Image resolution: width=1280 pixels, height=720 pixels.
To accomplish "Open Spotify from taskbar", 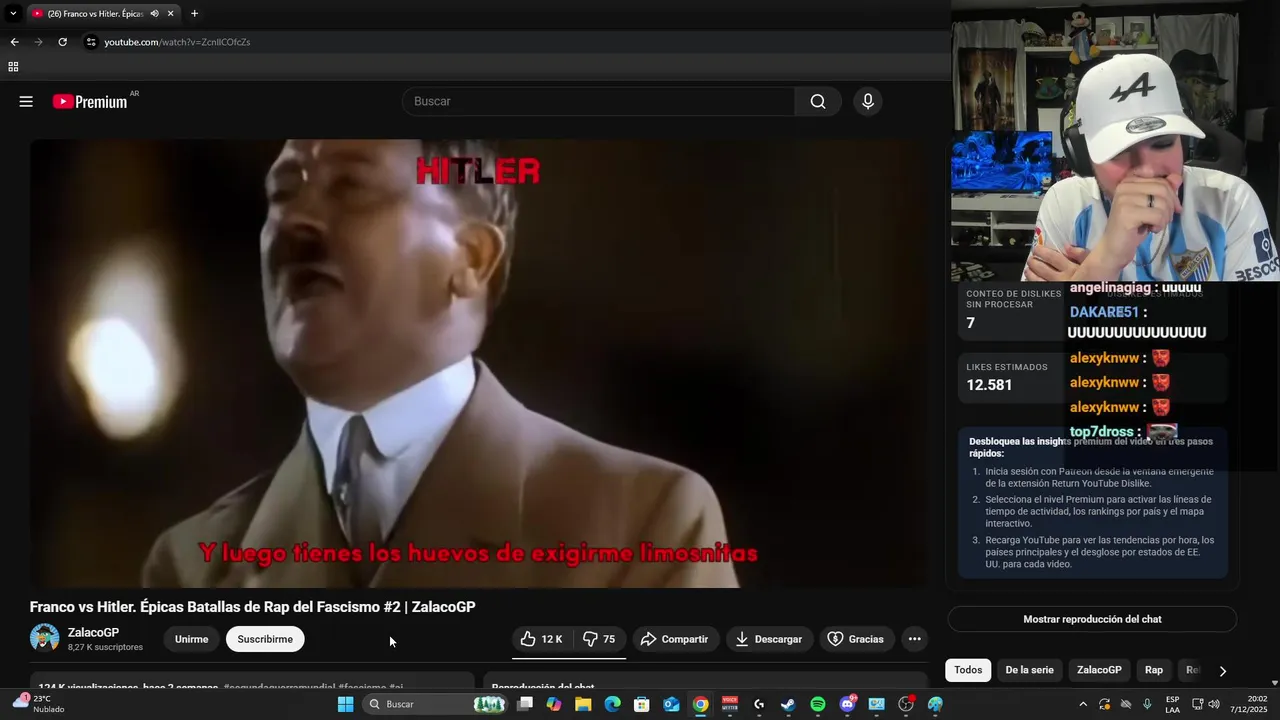I will pyautogui.click(x=817, y=704).
